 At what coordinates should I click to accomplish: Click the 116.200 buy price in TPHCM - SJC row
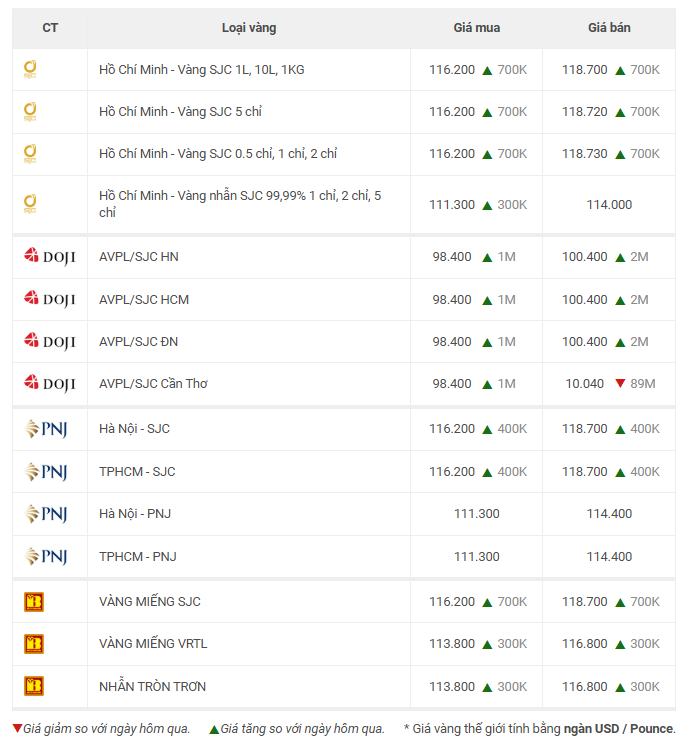click(x=452, y=472)
